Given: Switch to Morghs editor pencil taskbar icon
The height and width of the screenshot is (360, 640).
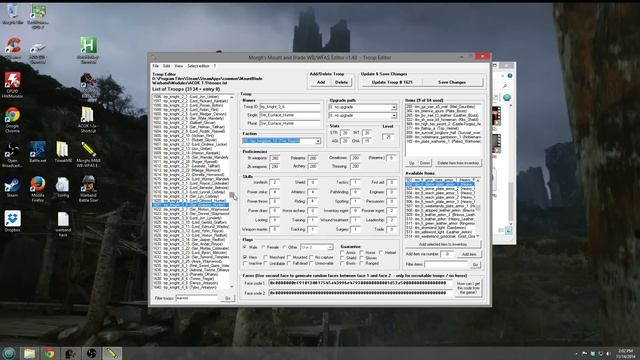Looking at the screenshot, I should click(112, 353).
